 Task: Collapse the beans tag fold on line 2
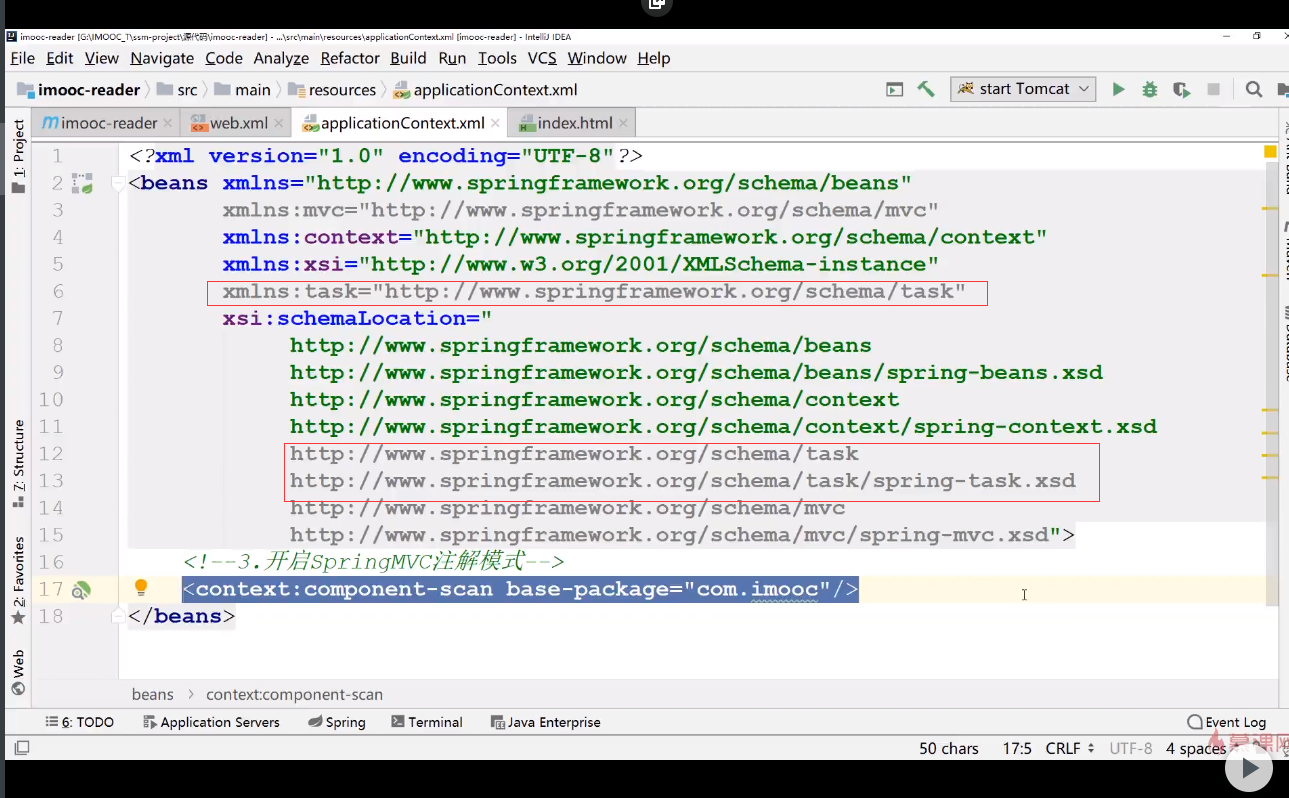click(119, 183)
